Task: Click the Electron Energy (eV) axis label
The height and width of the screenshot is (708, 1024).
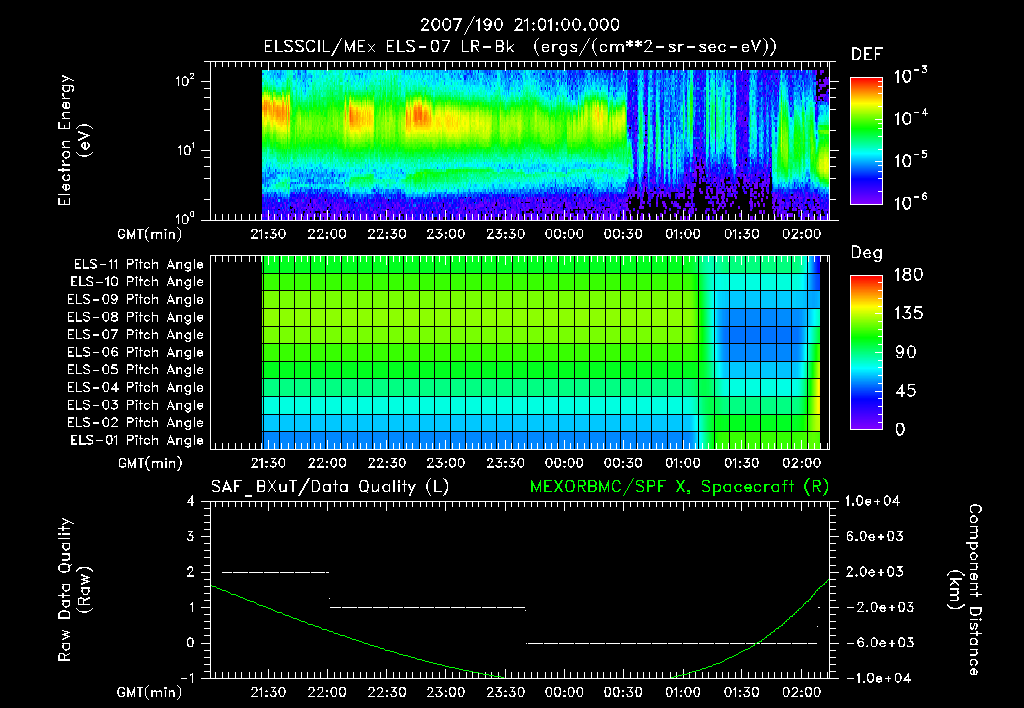Action: tap(74, 140)
